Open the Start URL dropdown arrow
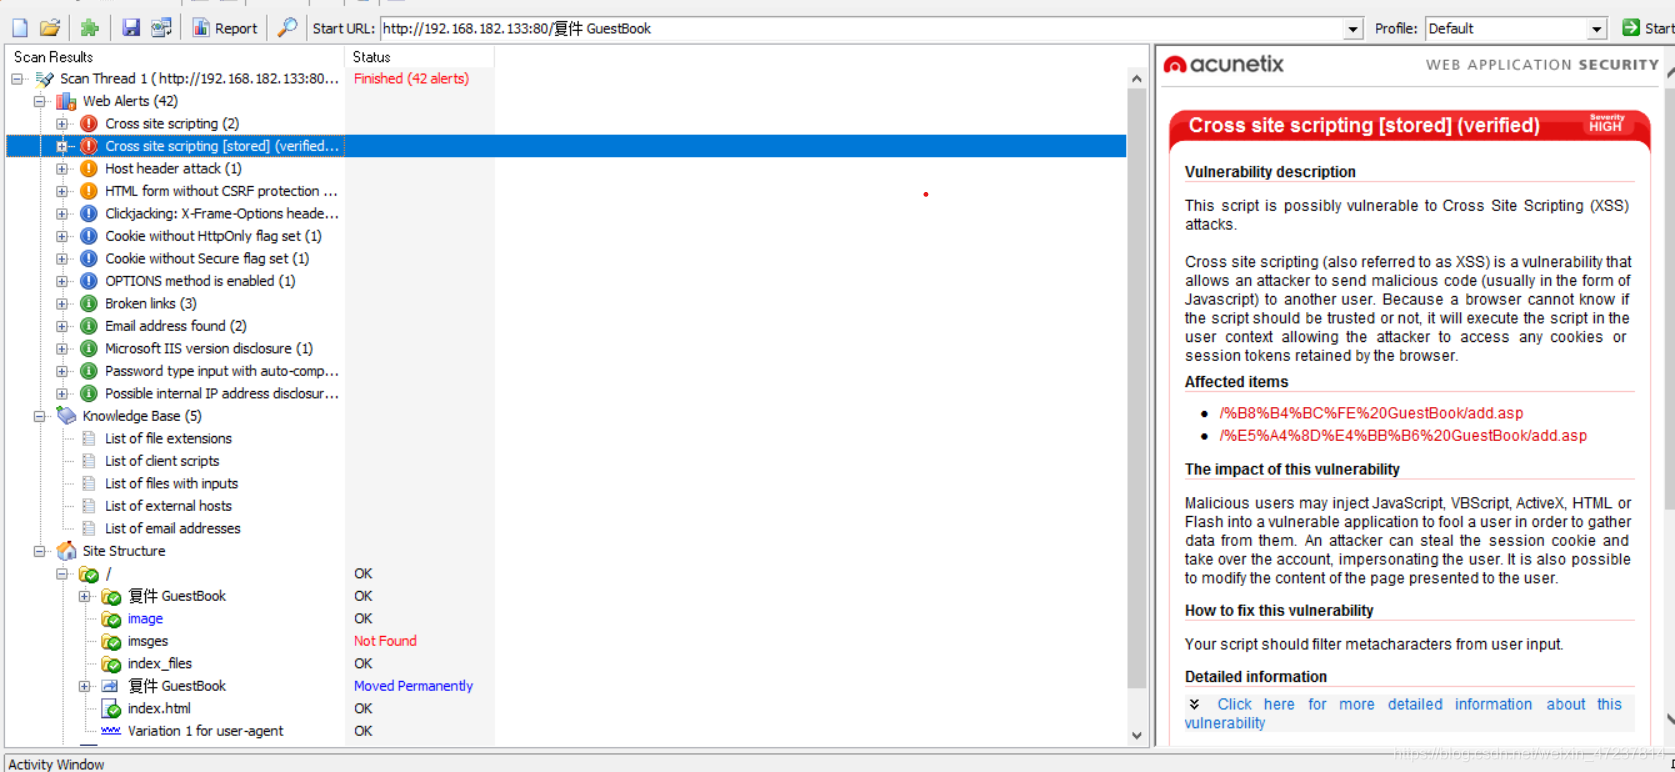The width and height of the screenshot is (1675, 772). tap(1353, 29)
